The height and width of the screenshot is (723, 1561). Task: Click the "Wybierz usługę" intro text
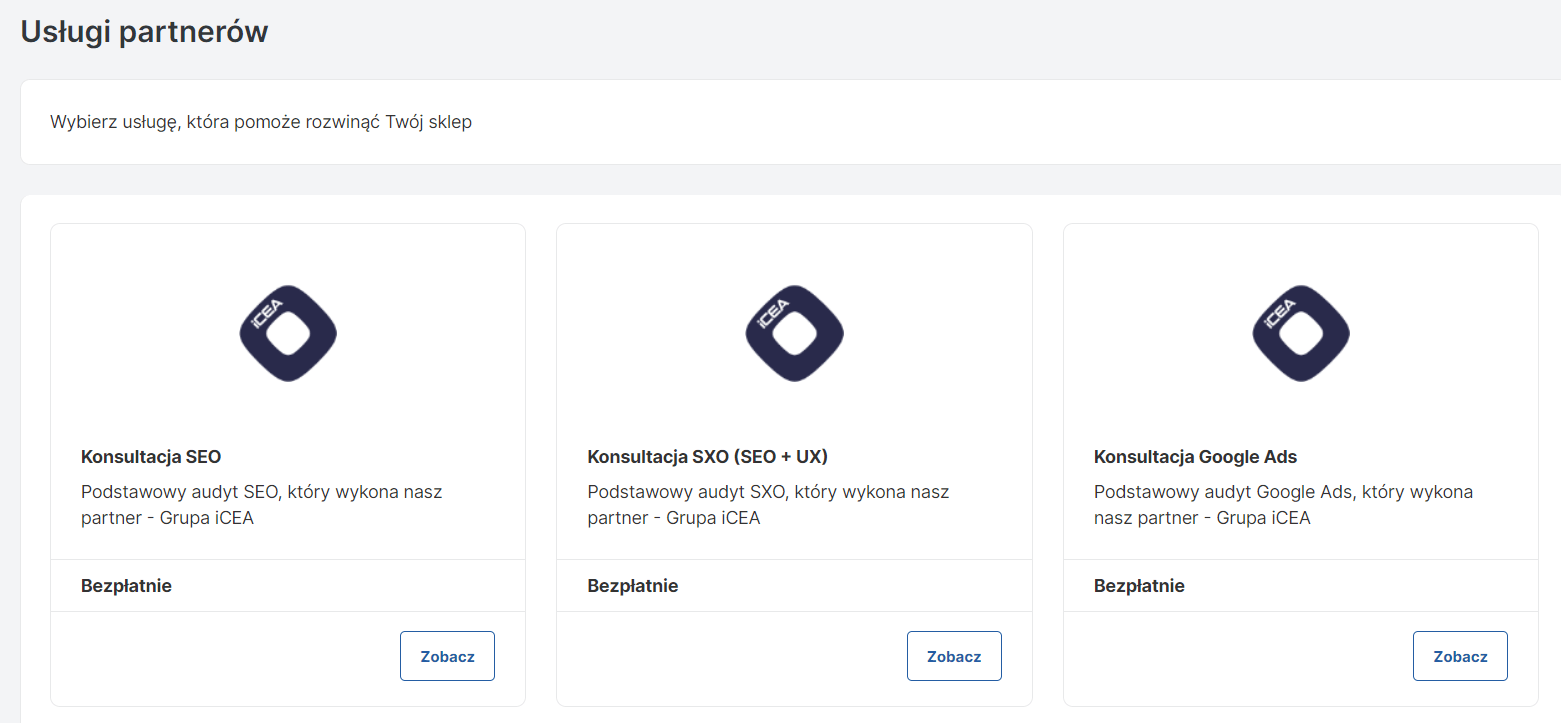[x=260, y=123]
